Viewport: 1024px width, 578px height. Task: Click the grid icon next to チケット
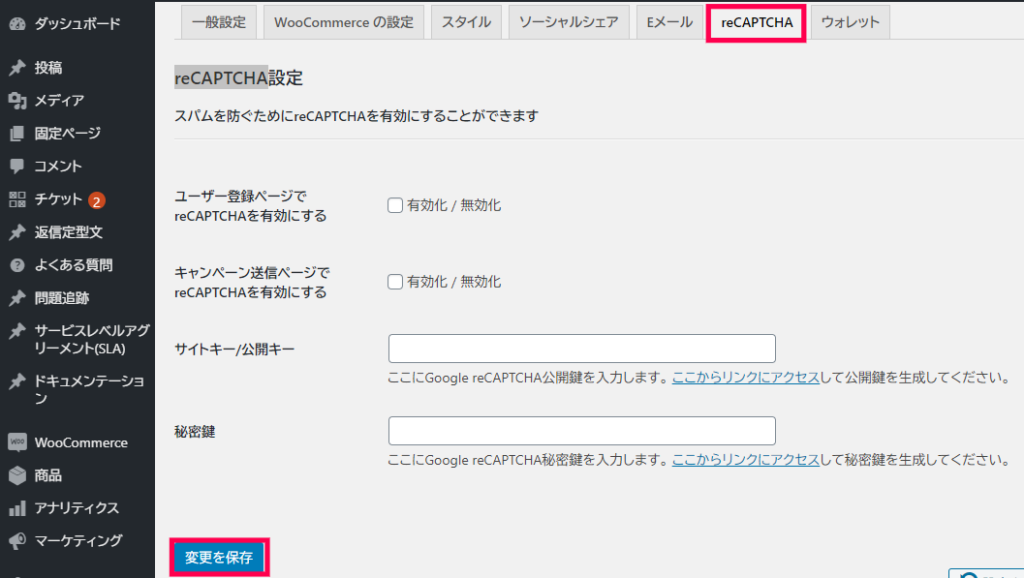pos(18,199)
